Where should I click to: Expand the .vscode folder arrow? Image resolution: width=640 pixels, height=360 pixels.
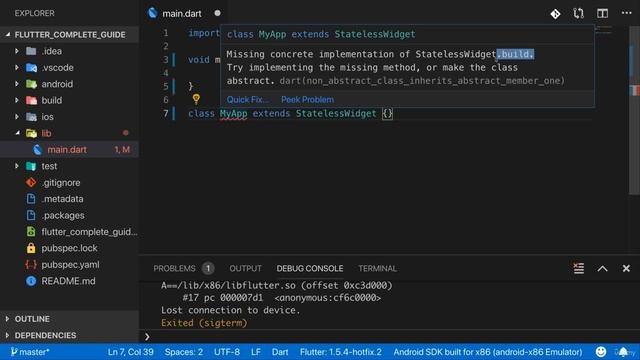[17, 67]
